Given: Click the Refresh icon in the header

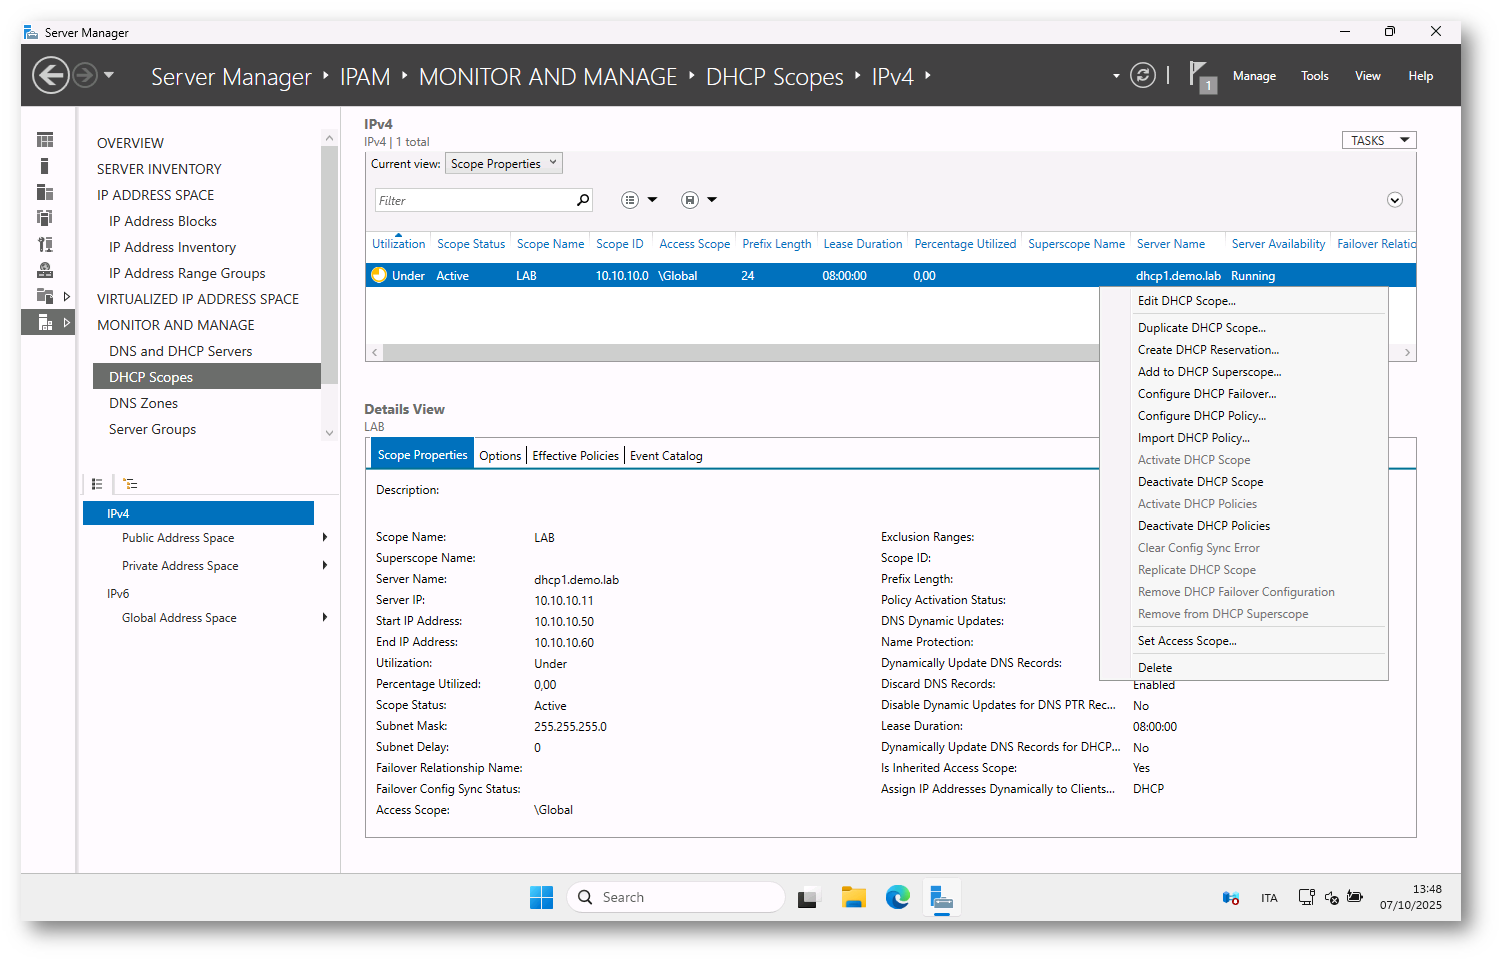Looking at the screenshot, I should (x=1142, y=76).
